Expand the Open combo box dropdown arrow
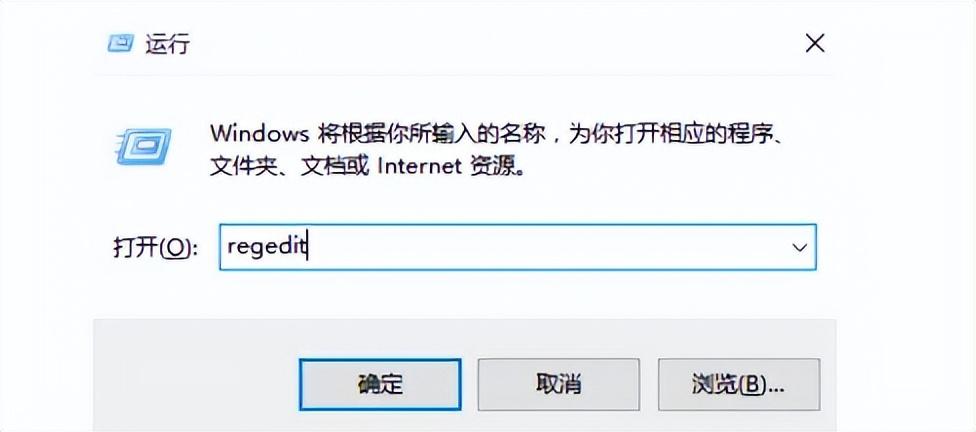Viewport: 976px width, 432px height. (799, 247)
